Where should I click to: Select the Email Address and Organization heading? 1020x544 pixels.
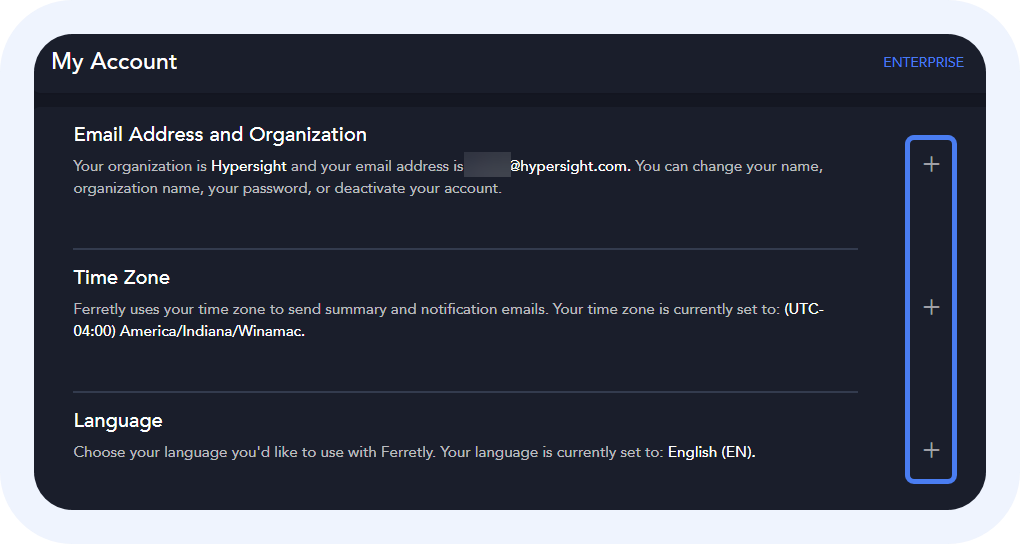click(220, 134)
